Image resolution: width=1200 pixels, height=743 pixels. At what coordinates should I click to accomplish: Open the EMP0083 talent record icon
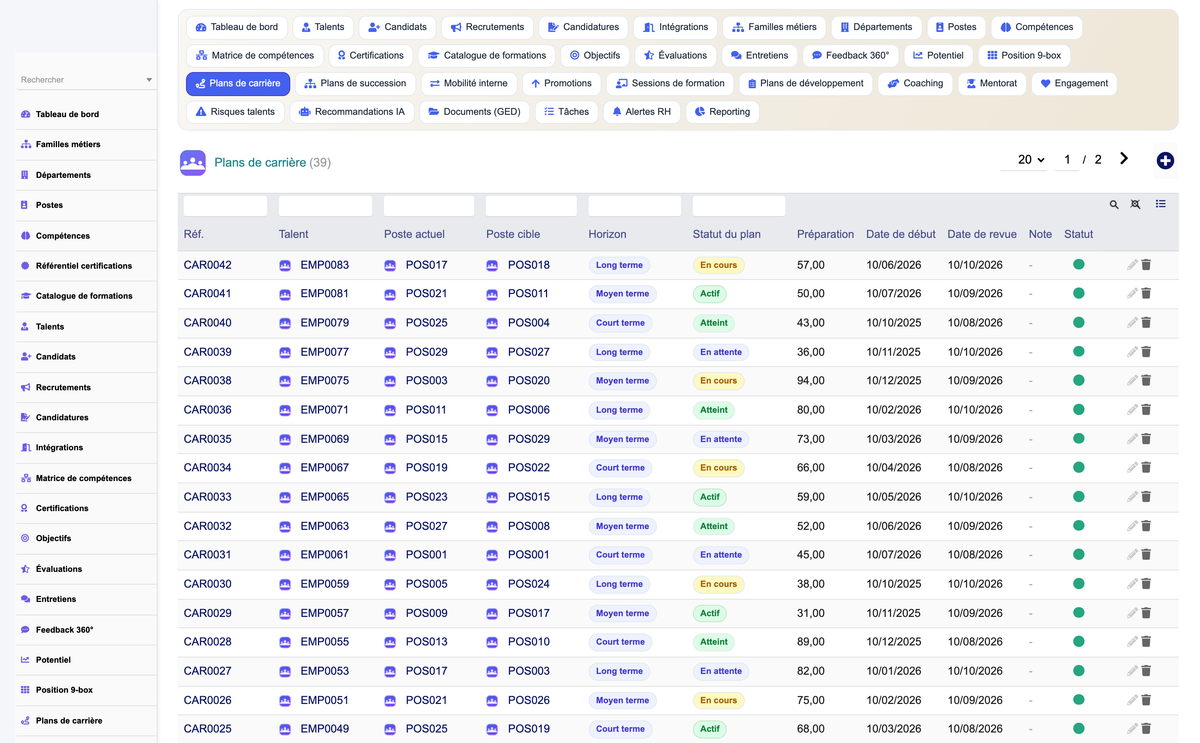coord(285,266)
